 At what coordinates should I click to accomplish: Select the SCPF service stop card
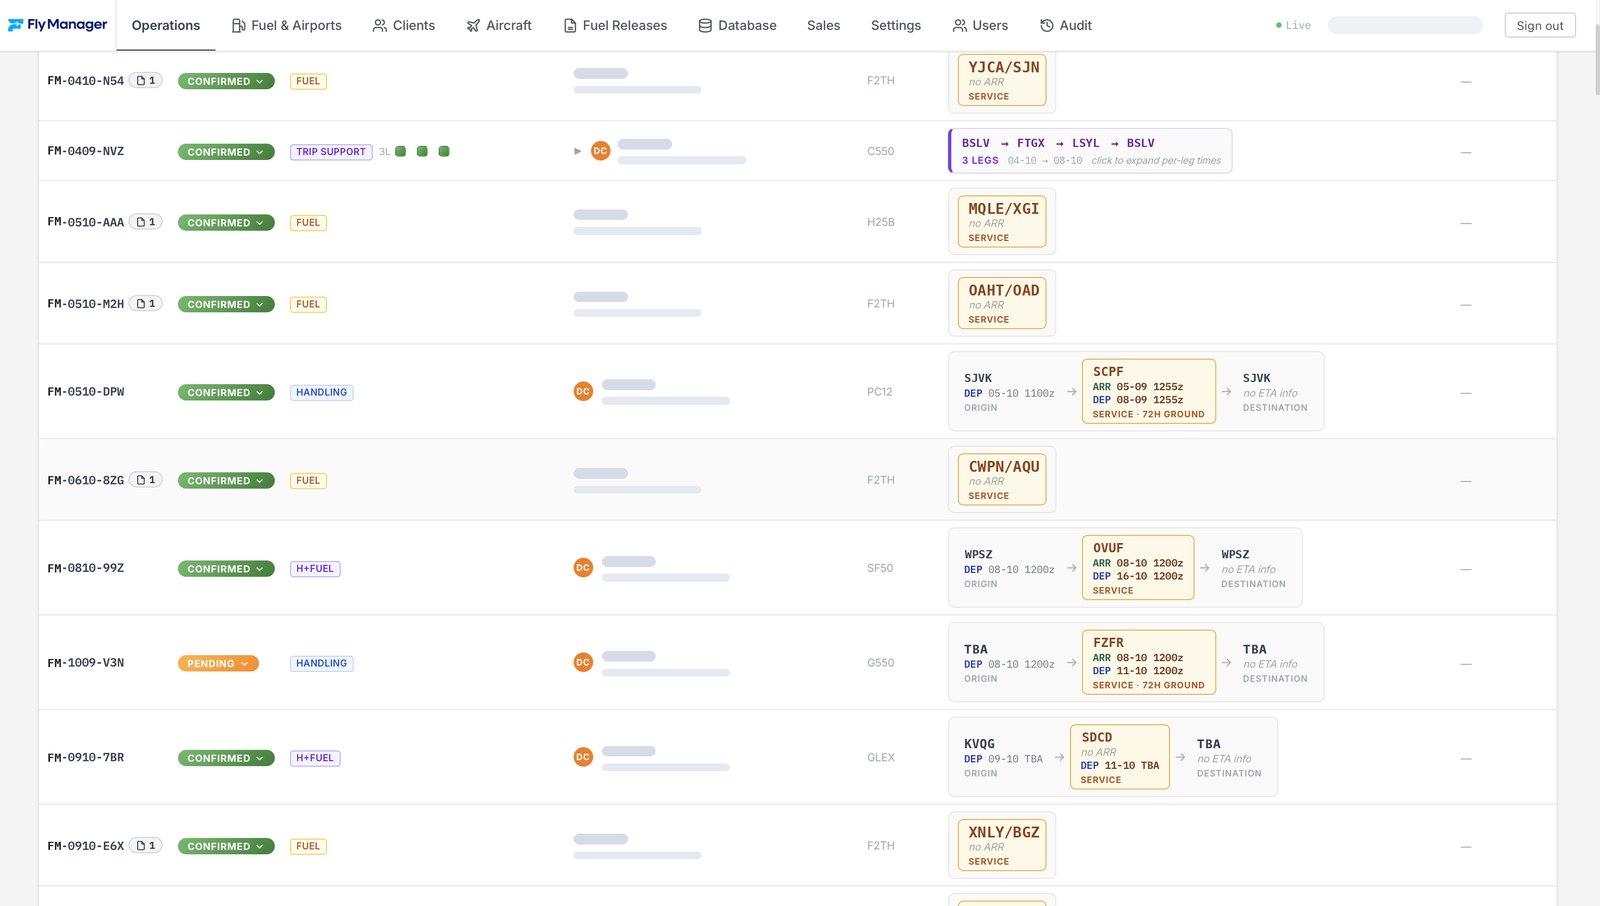click(1149, 391)
